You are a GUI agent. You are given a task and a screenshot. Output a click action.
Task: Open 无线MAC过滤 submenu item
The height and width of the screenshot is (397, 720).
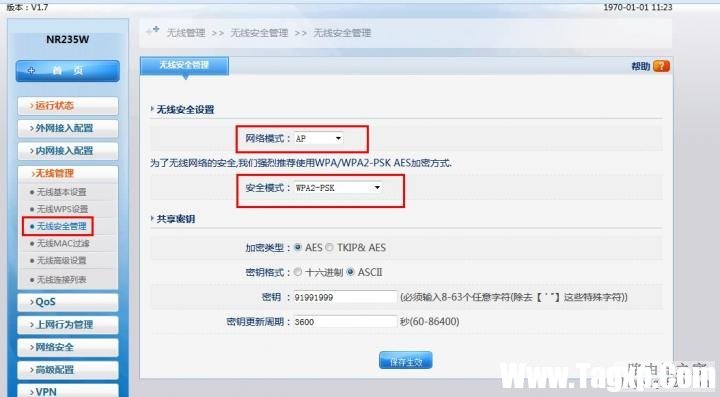tap(63, 243)
